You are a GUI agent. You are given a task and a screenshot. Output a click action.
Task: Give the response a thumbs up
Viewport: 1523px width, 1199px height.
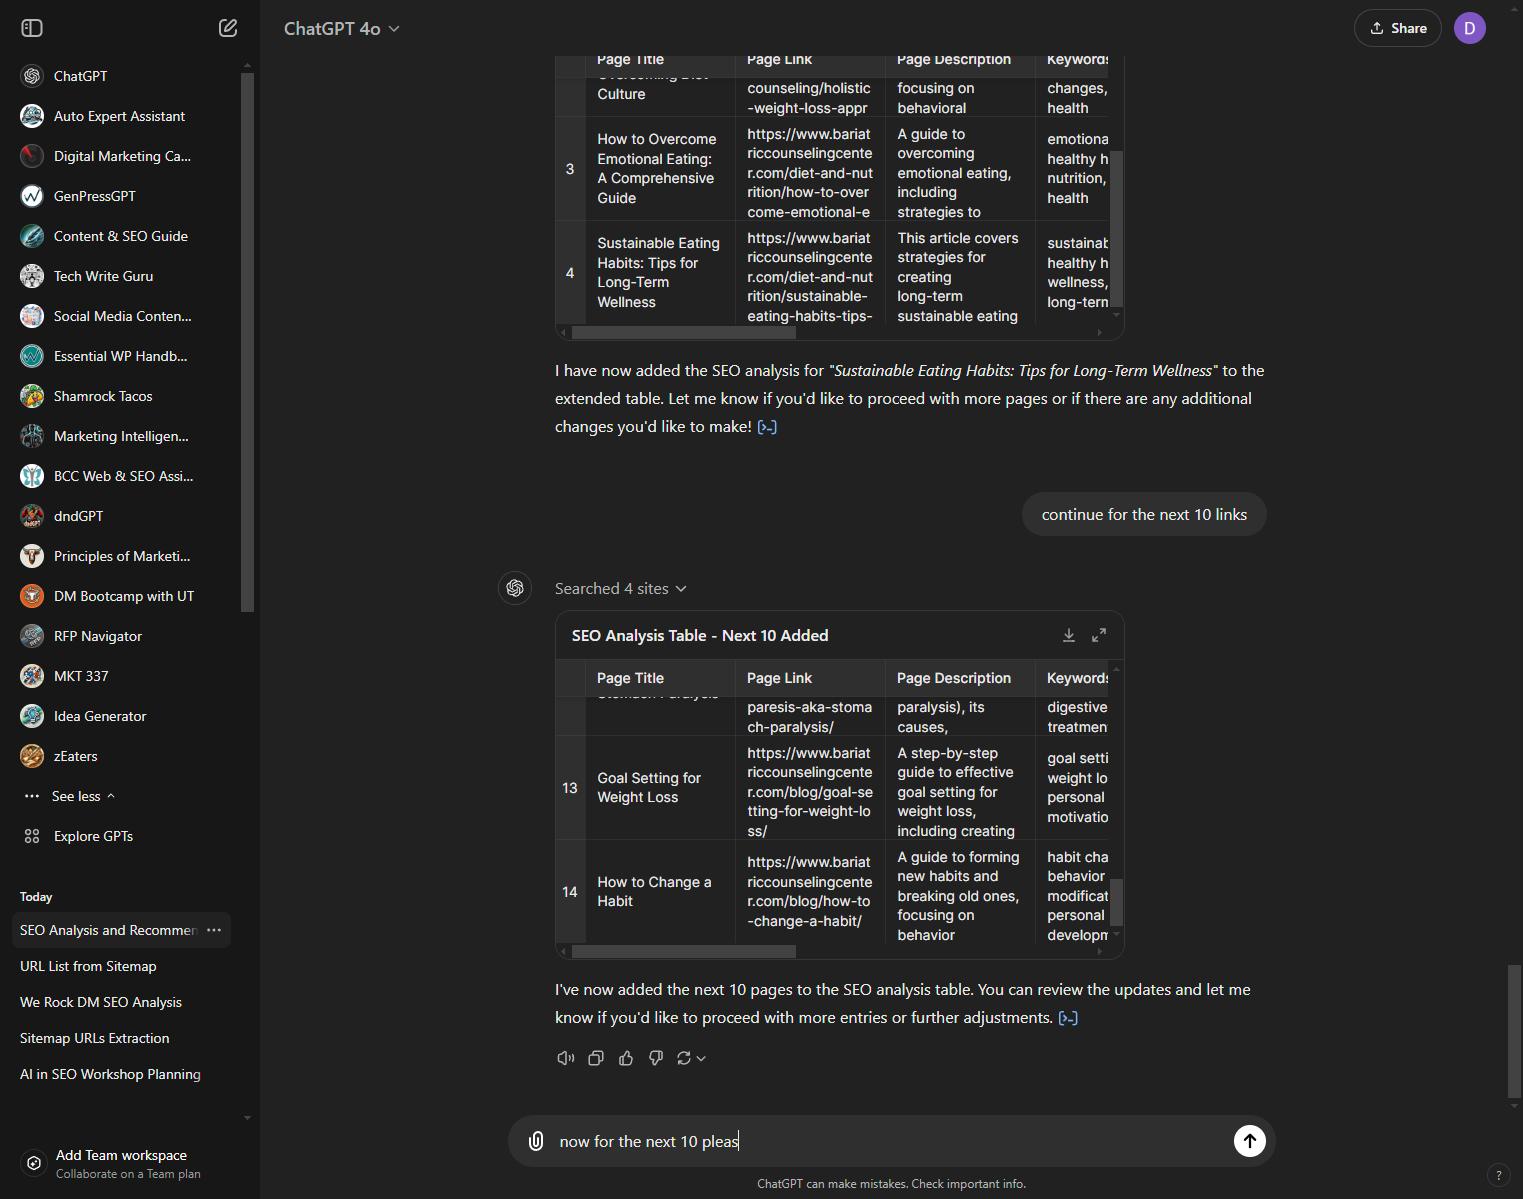pos(626,1058)
